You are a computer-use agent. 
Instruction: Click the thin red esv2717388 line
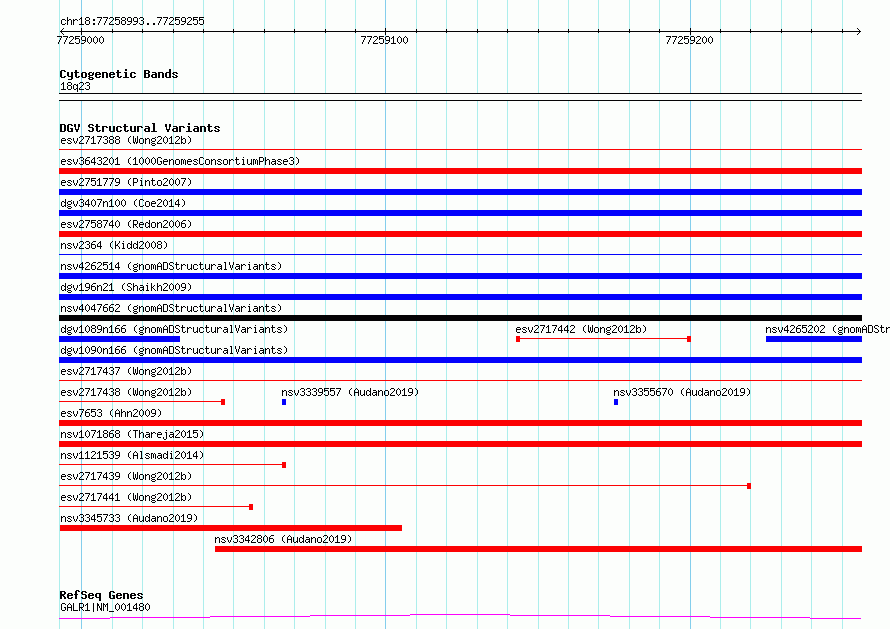pyautogui.click(x=460, y=149)
